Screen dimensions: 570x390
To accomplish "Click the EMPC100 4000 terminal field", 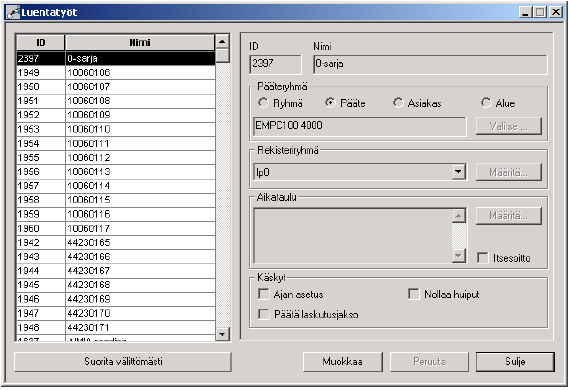I will tap(360, 126).
